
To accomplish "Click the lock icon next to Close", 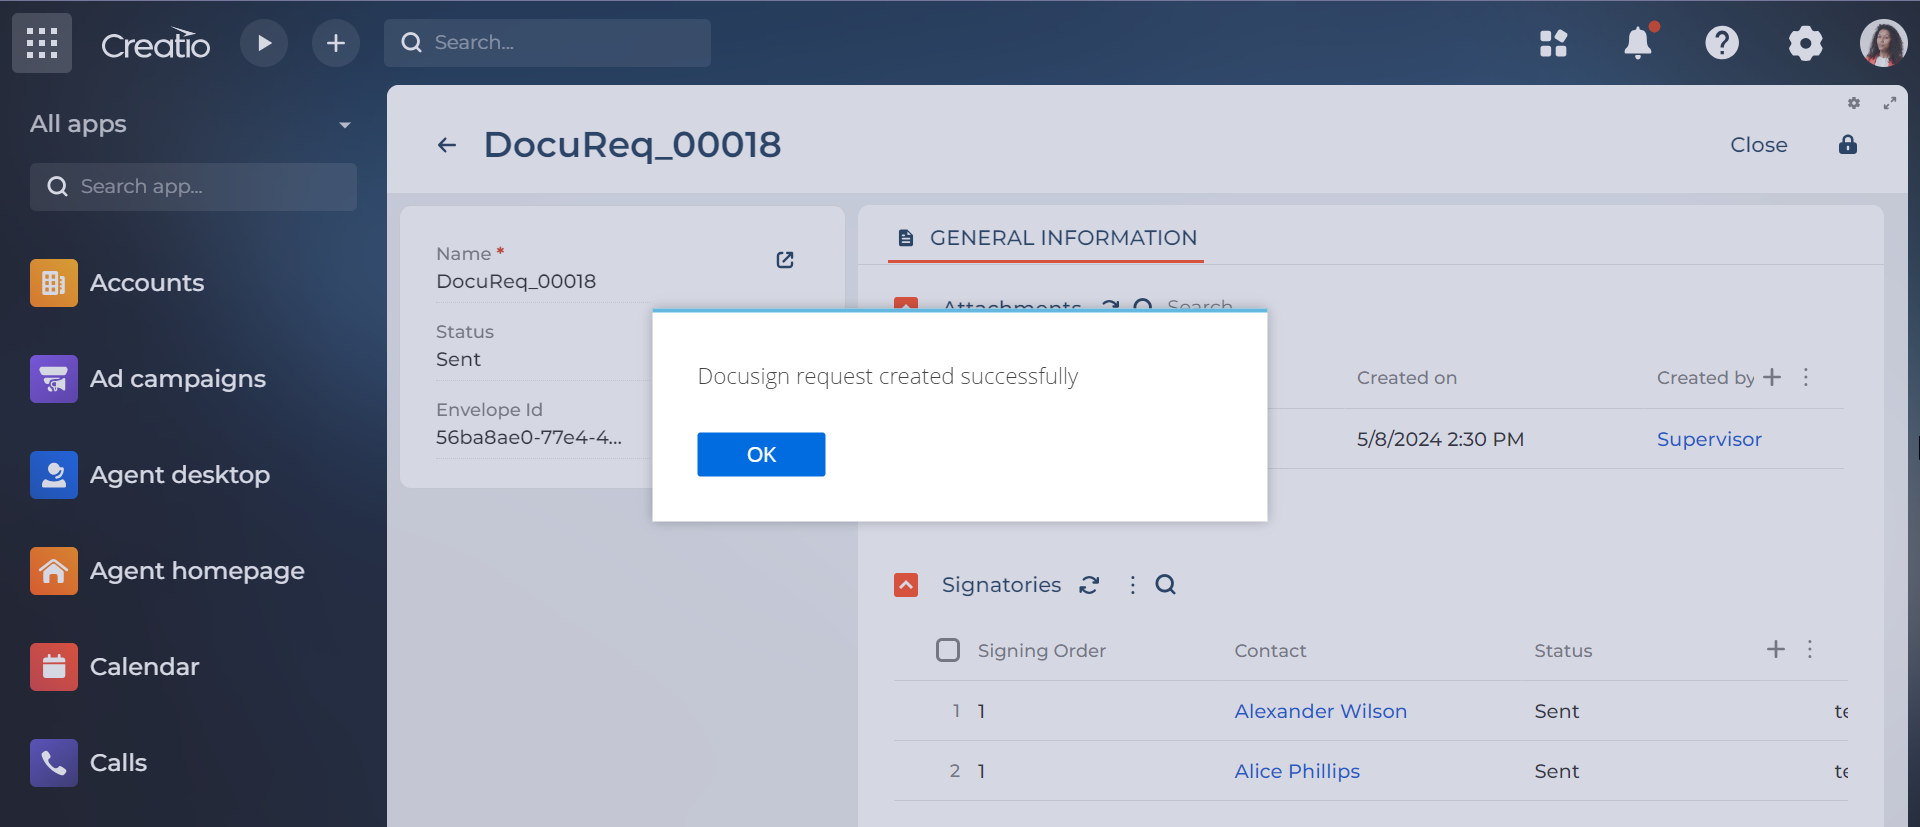I will tap(1848, 145).
